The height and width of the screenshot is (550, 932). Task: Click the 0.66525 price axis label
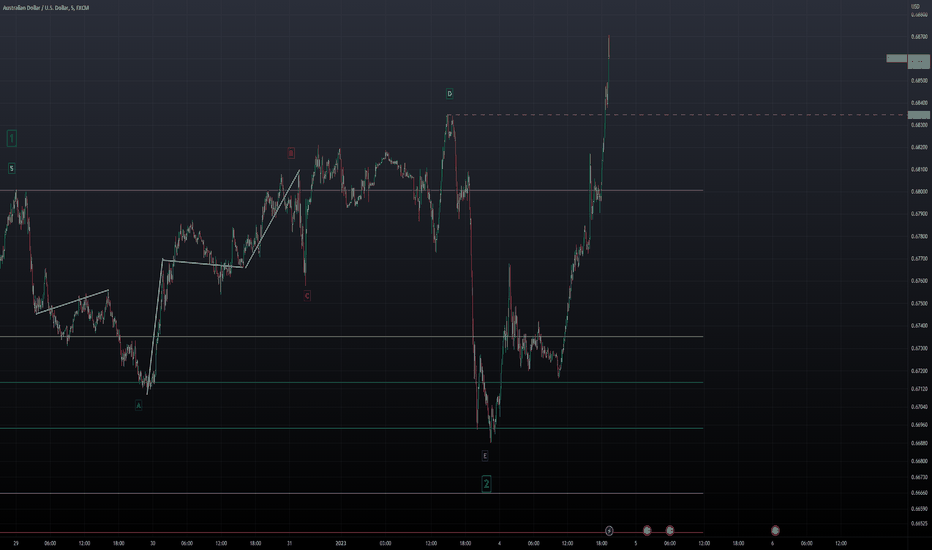tap(919, 524)
